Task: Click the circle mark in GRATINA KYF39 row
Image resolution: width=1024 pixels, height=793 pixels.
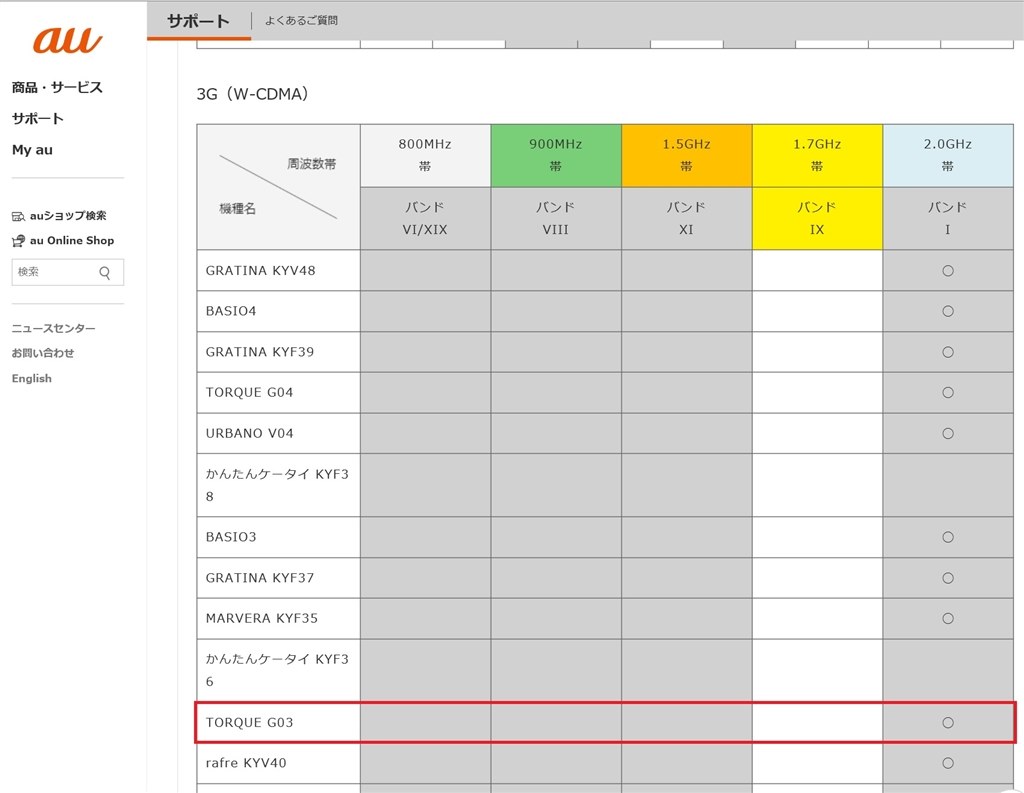Action: 948,353
